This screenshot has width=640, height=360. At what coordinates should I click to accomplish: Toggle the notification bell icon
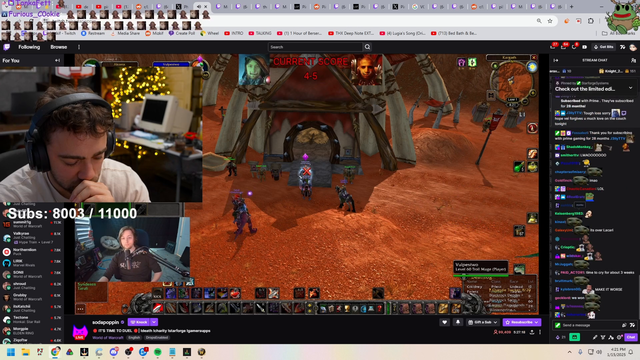click(x=458, y=322)
